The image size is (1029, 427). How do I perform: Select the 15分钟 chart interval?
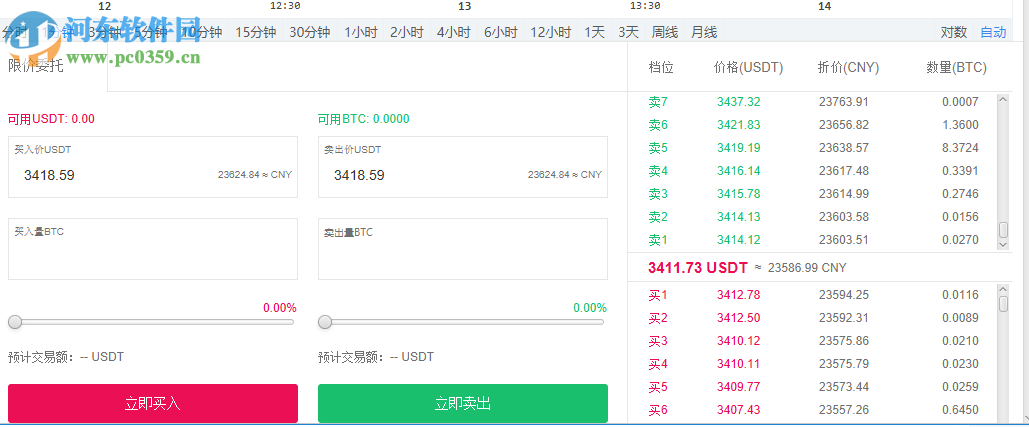[255, 32]
